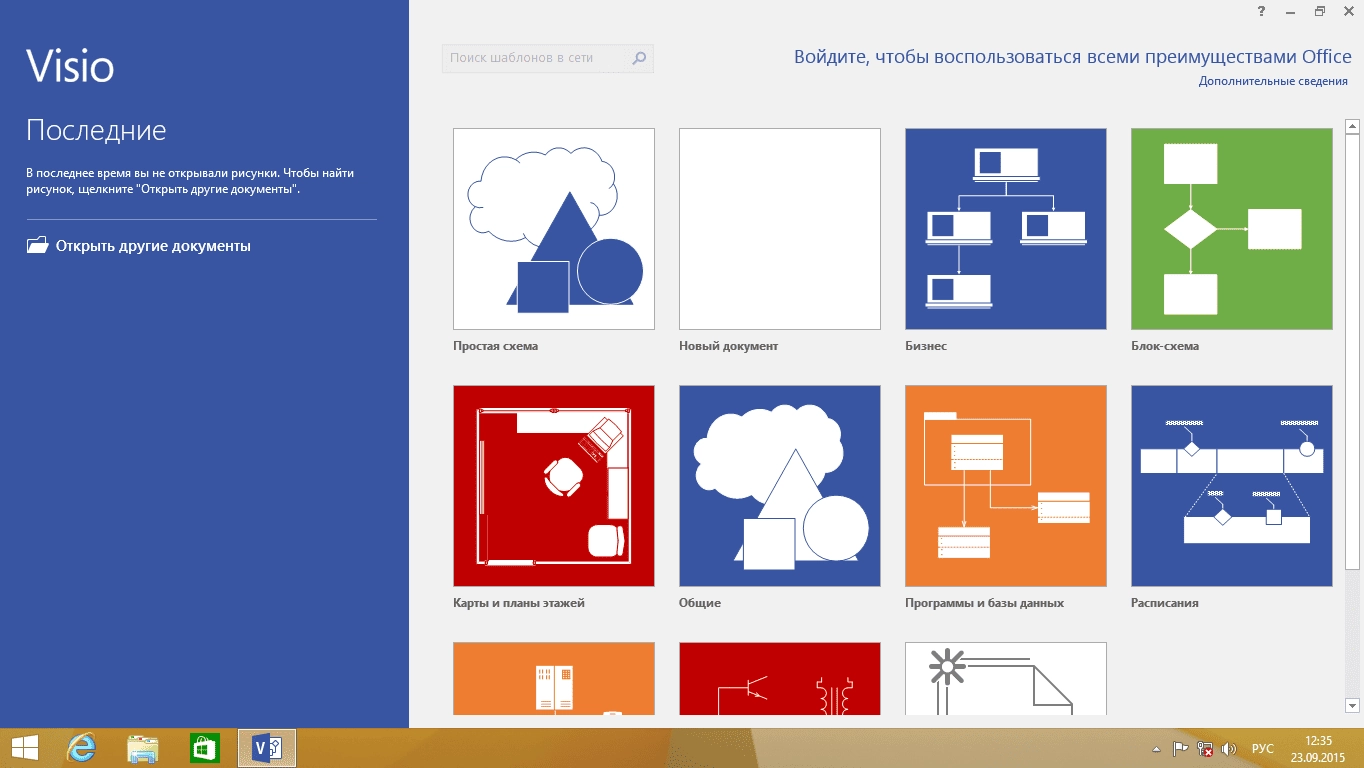Choose the Расписания template category
The image size is (1364, 768).
(x=1232, y=486)
